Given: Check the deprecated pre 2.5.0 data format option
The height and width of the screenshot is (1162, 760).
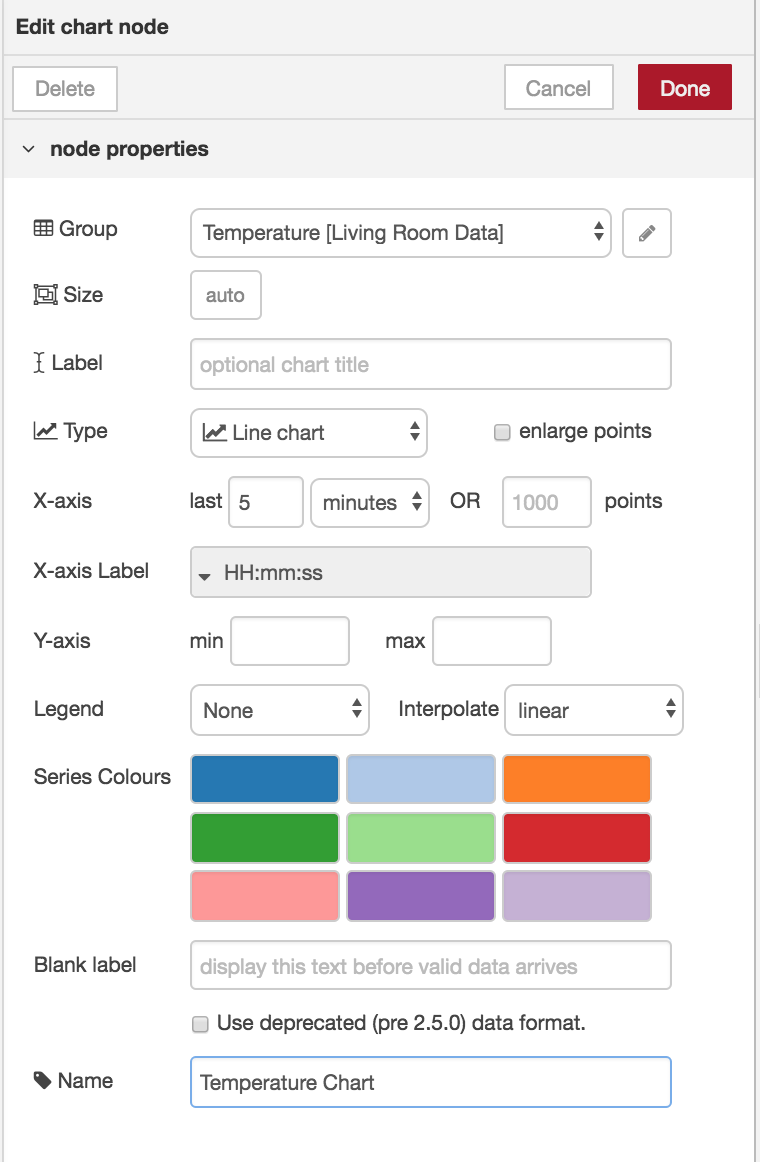Looking at the screenshot, I should point(200,1023).
